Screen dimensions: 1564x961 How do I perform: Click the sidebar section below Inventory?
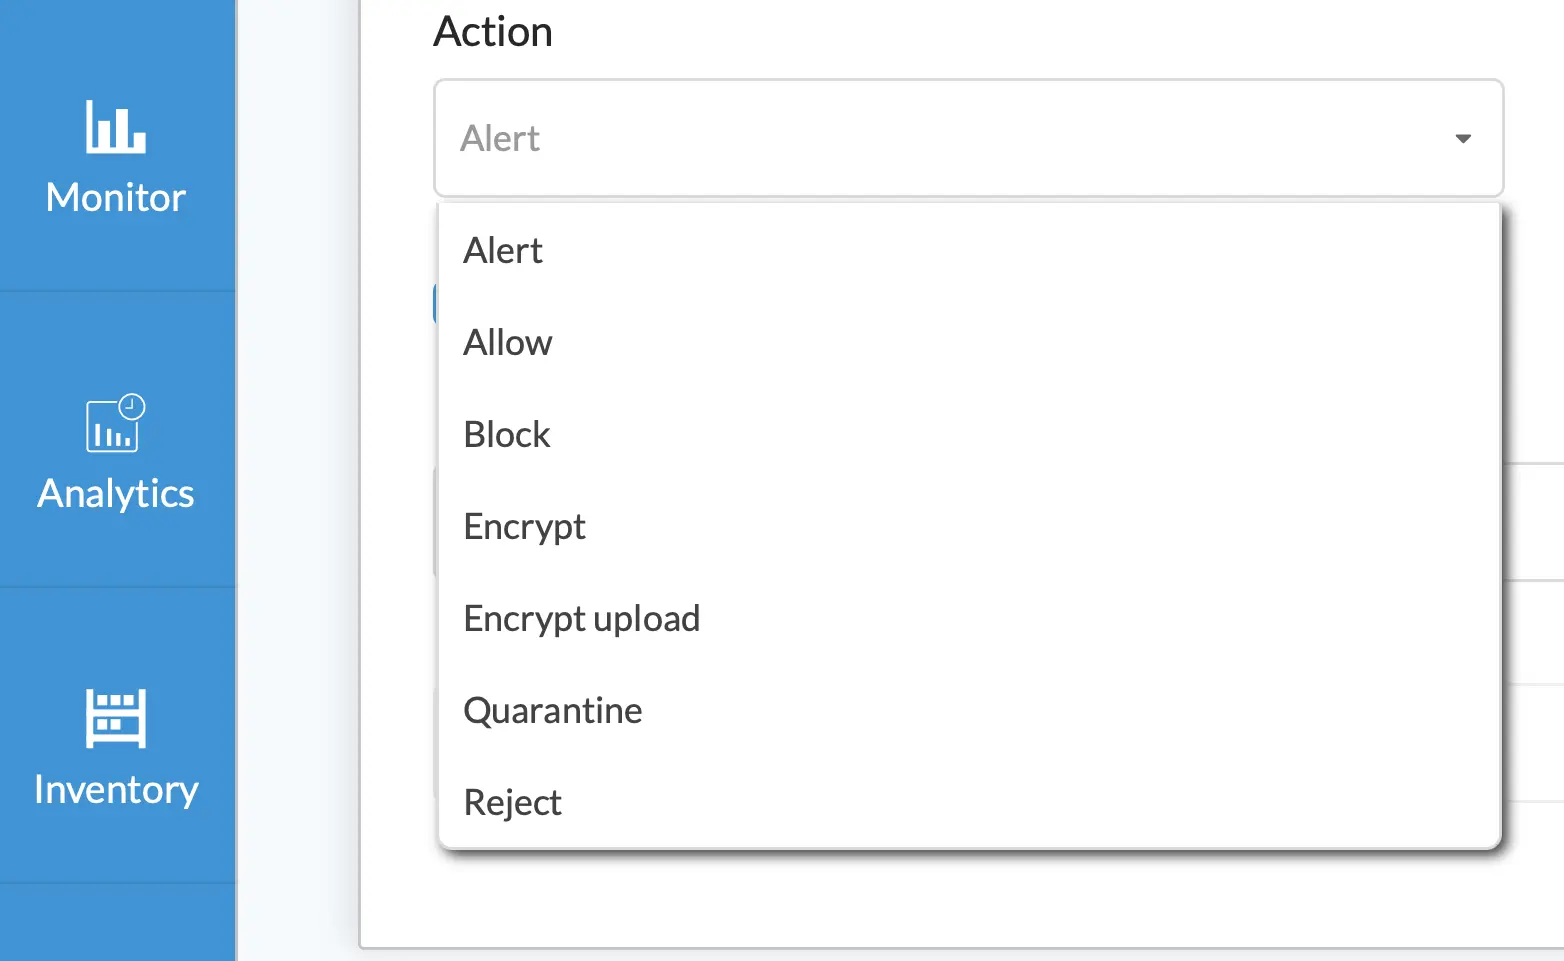tap(117, 924)
